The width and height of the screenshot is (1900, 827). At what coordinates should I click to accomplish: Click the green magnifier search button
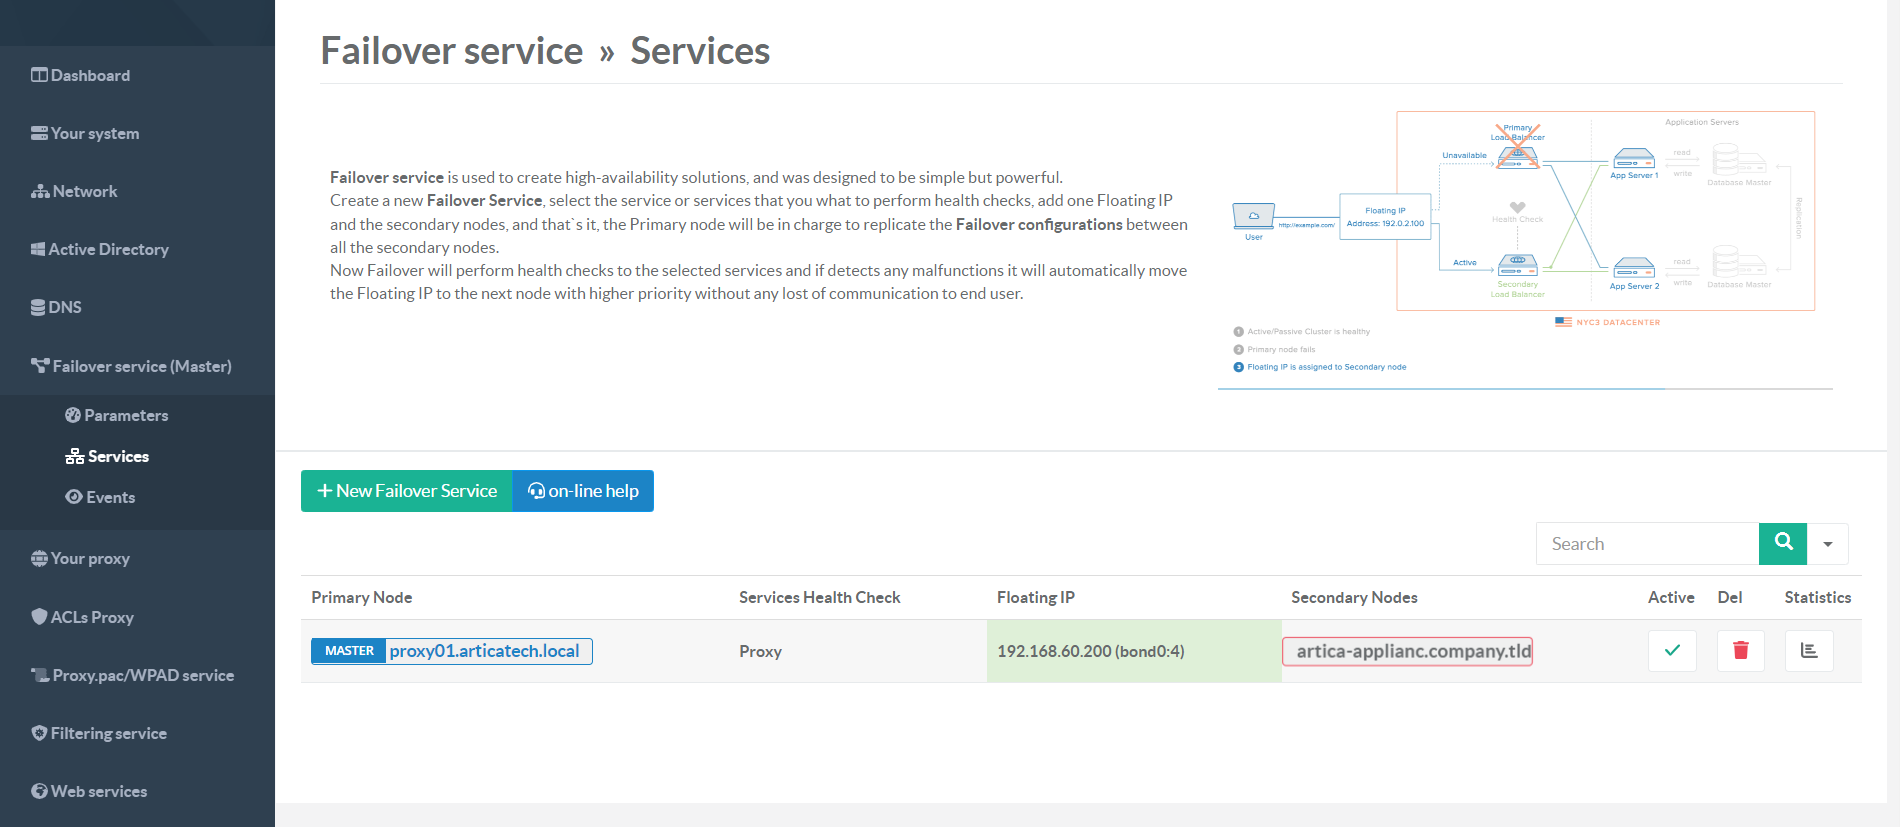1783,543
